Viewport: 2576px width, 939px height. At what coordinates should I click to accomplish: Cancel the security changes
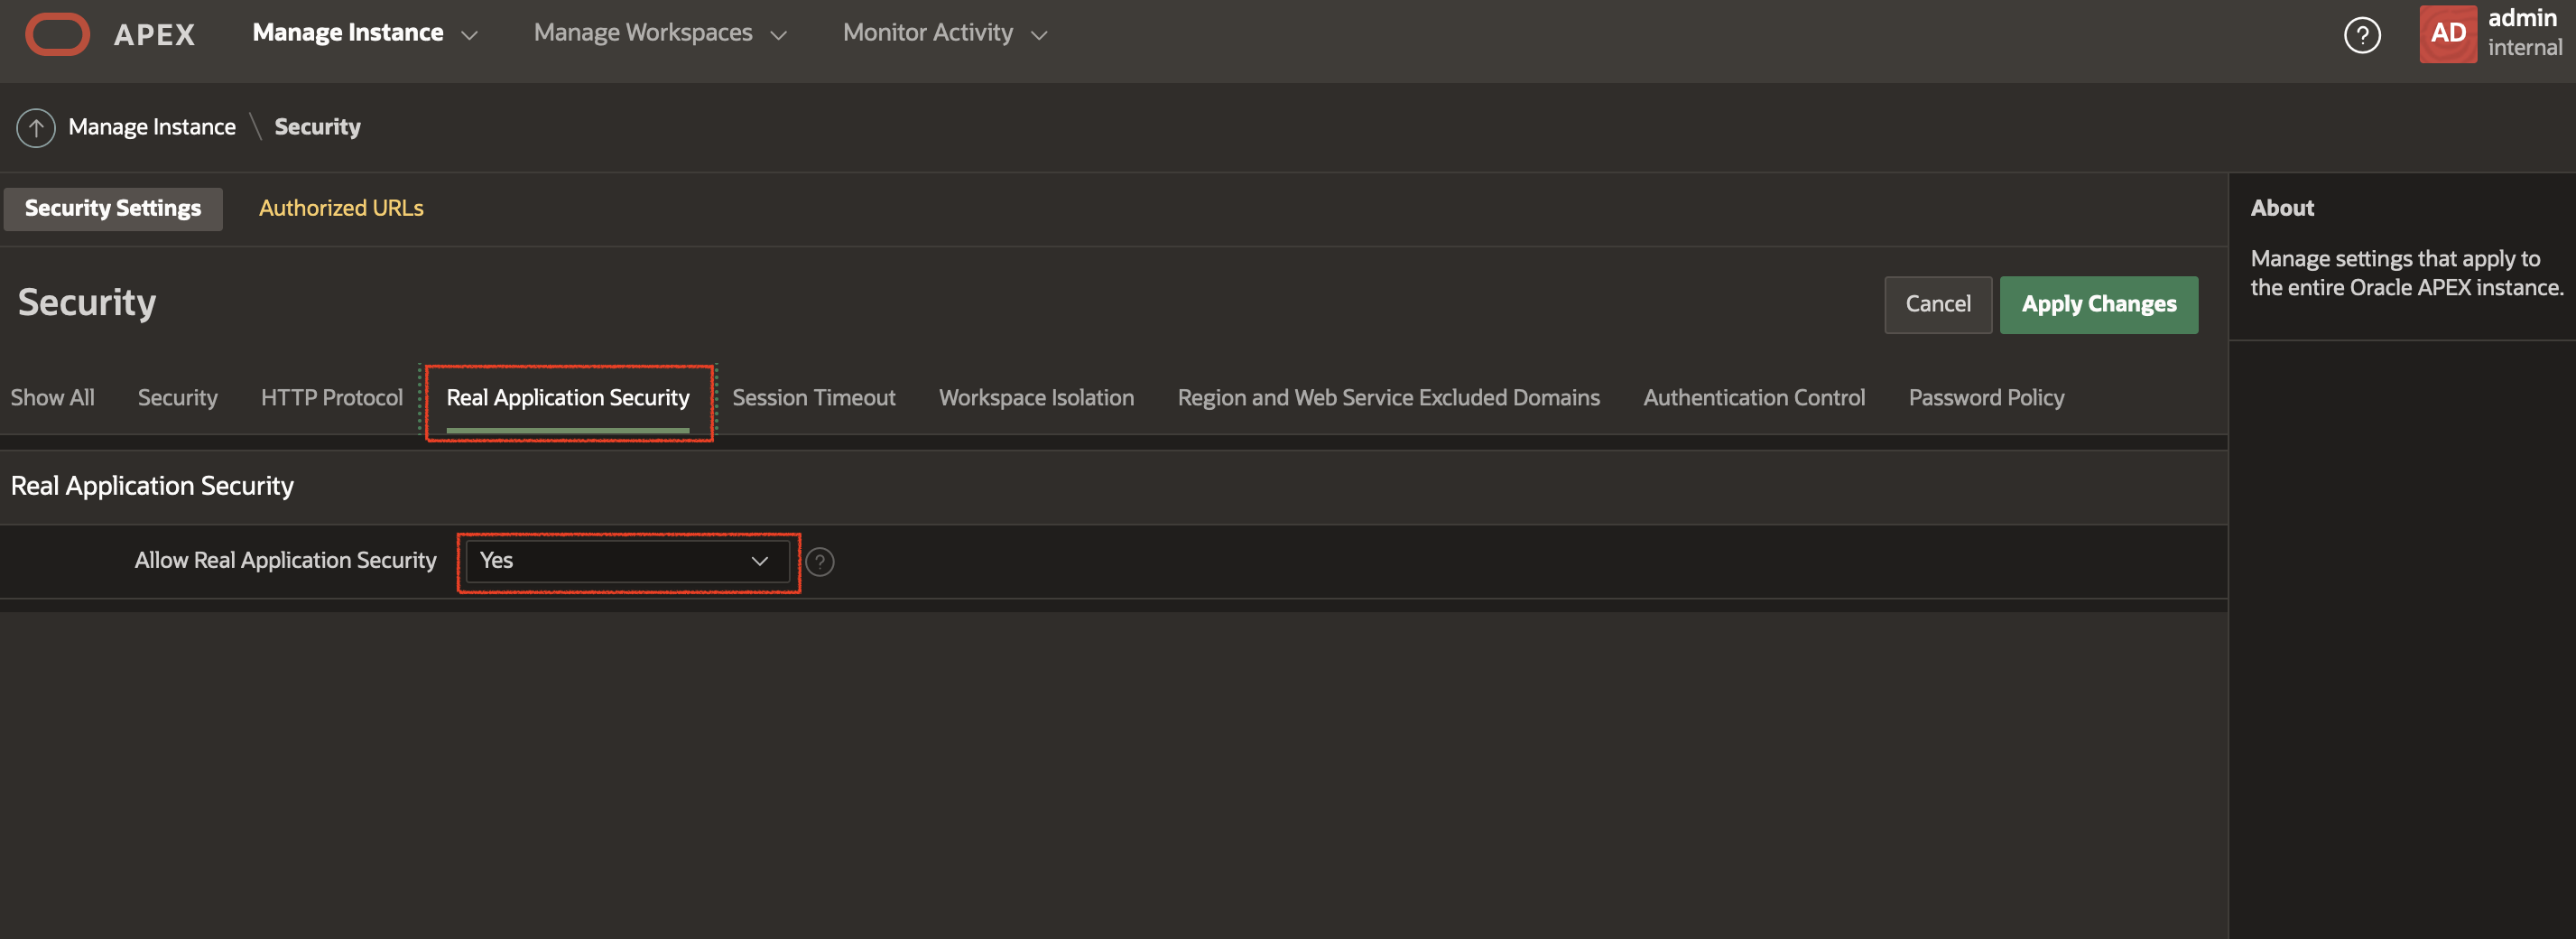click(1937, 304)
